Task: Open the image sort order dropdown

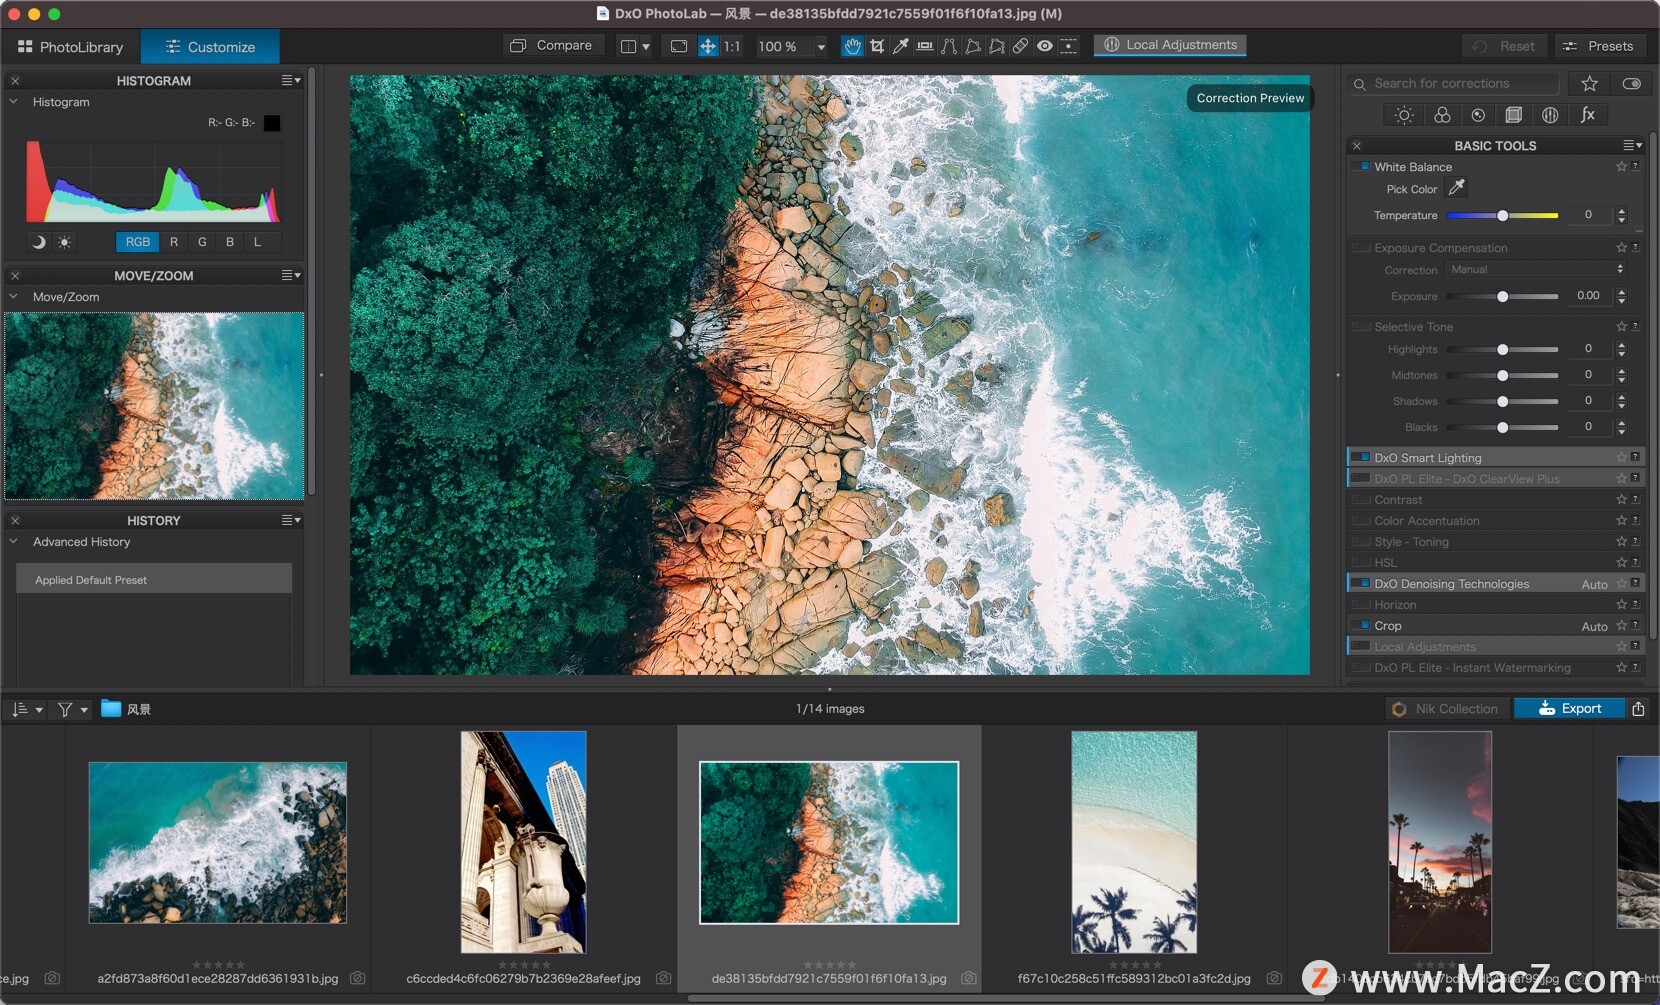Action: click(27, 709)
